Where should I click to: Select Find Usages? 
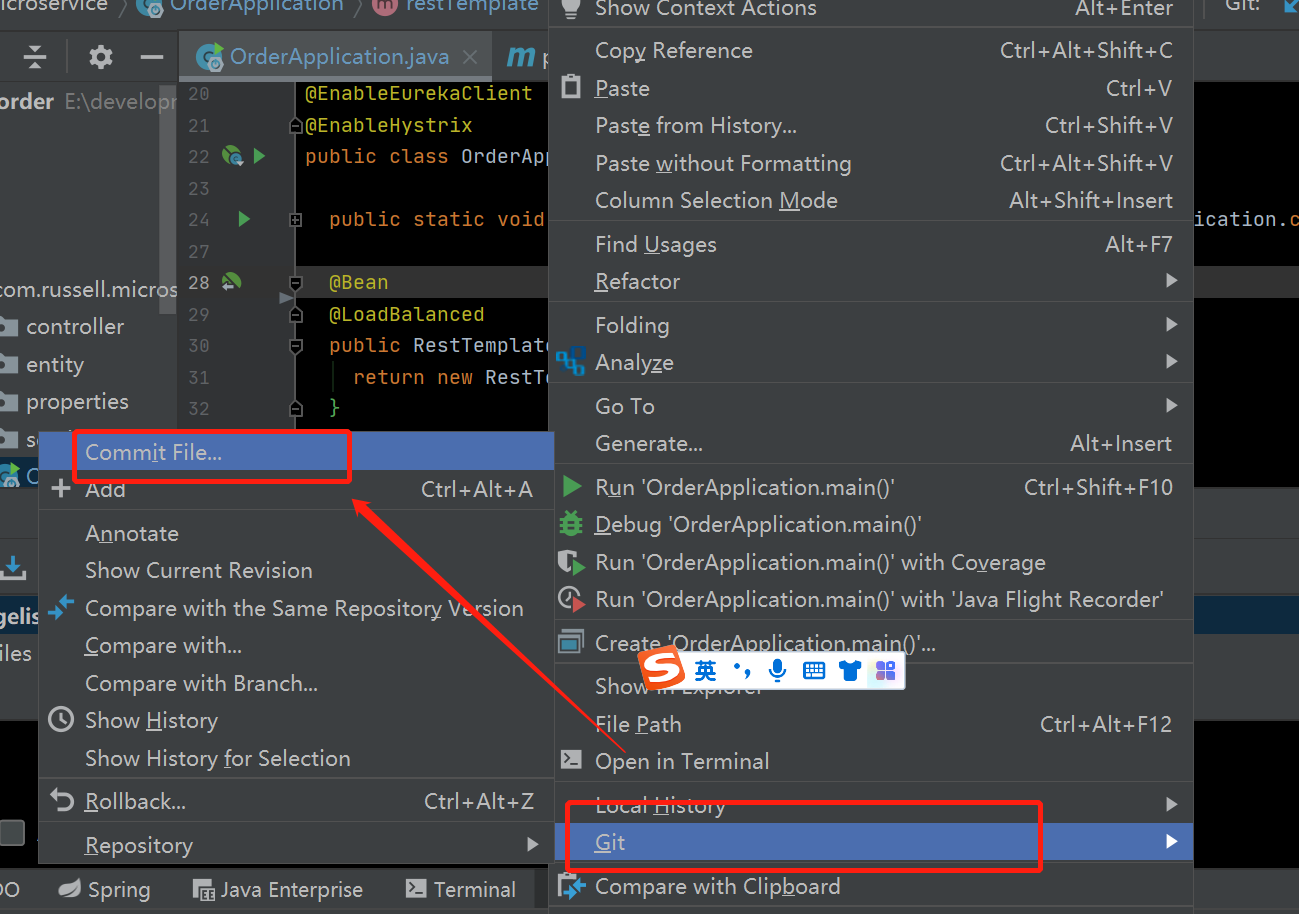pos(874,244)
